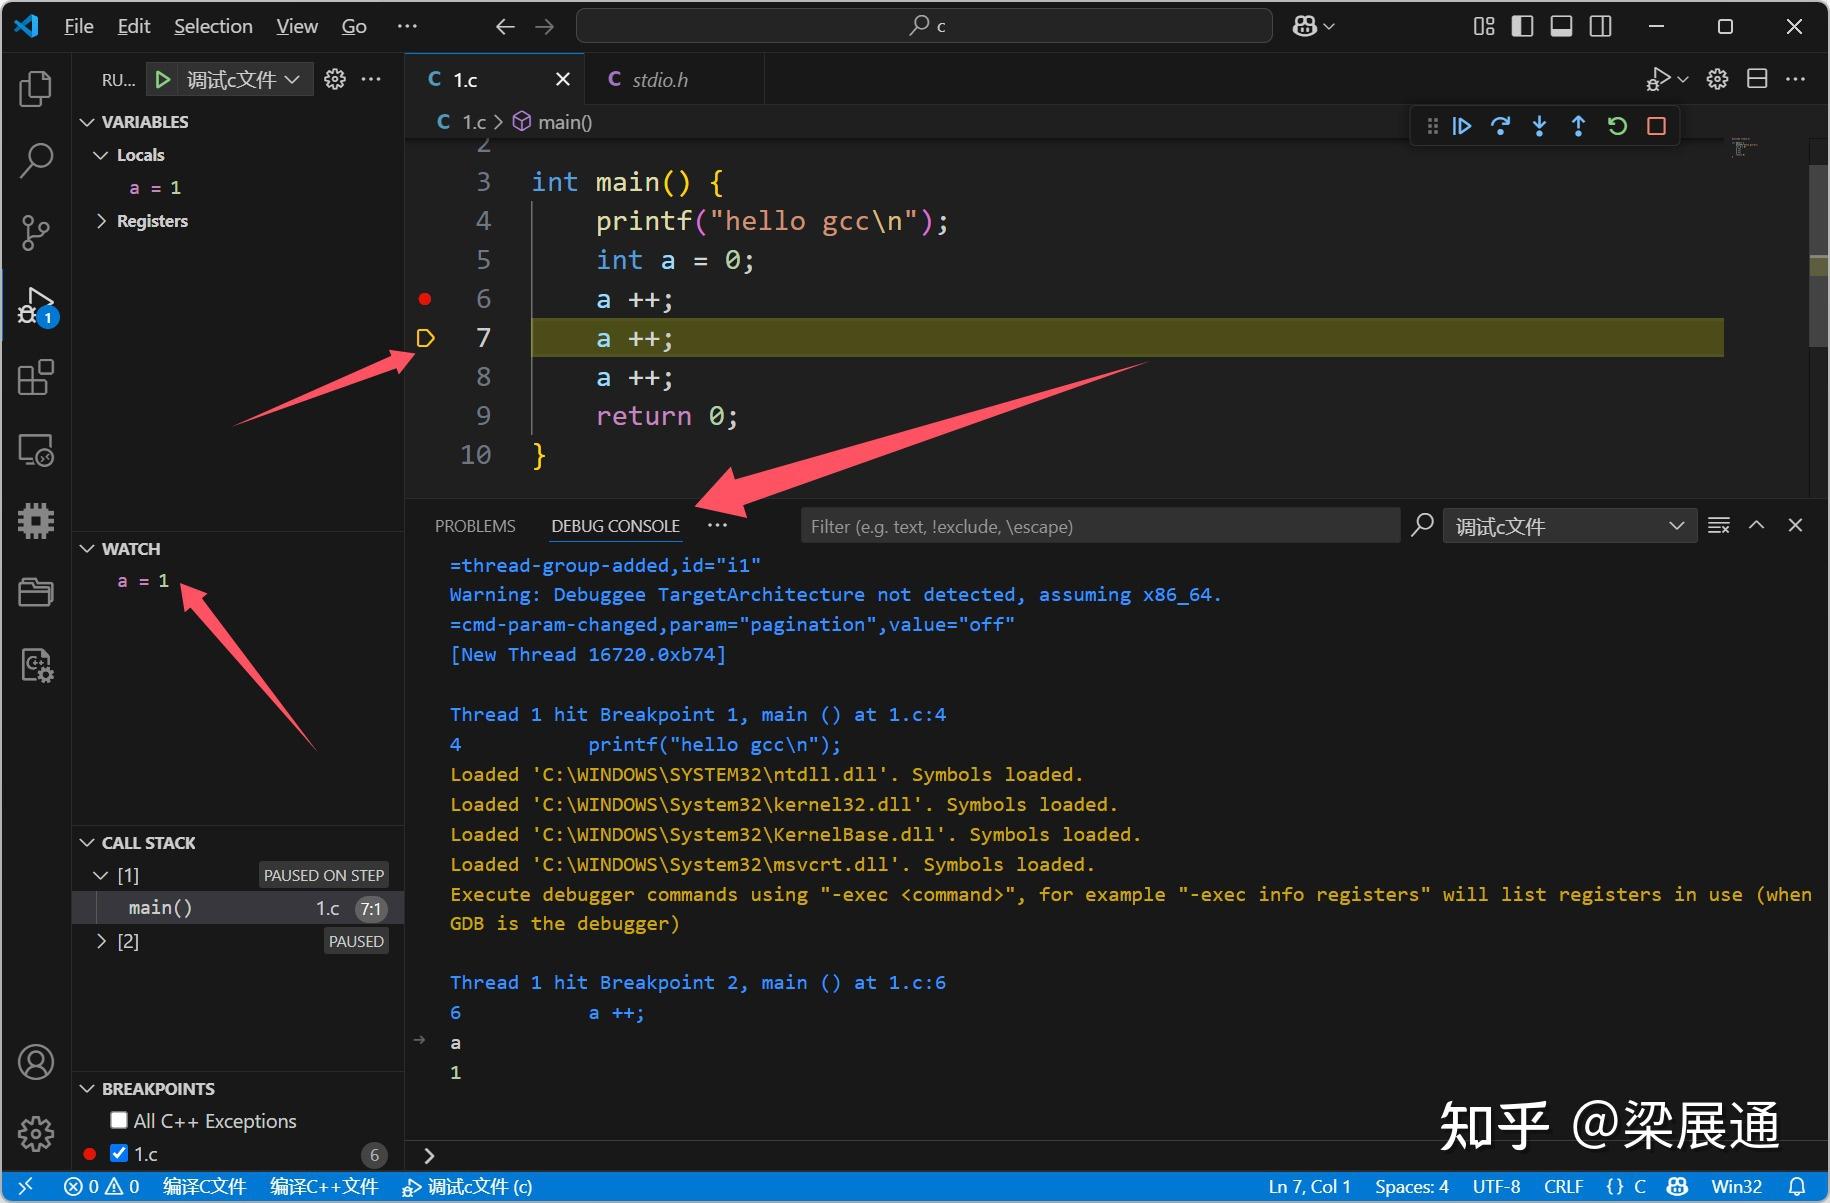Image resolution: width=1830 pixels, height=1203 pixels.
Task: Switch to the PROBLEMS tab
Action: 475,525
